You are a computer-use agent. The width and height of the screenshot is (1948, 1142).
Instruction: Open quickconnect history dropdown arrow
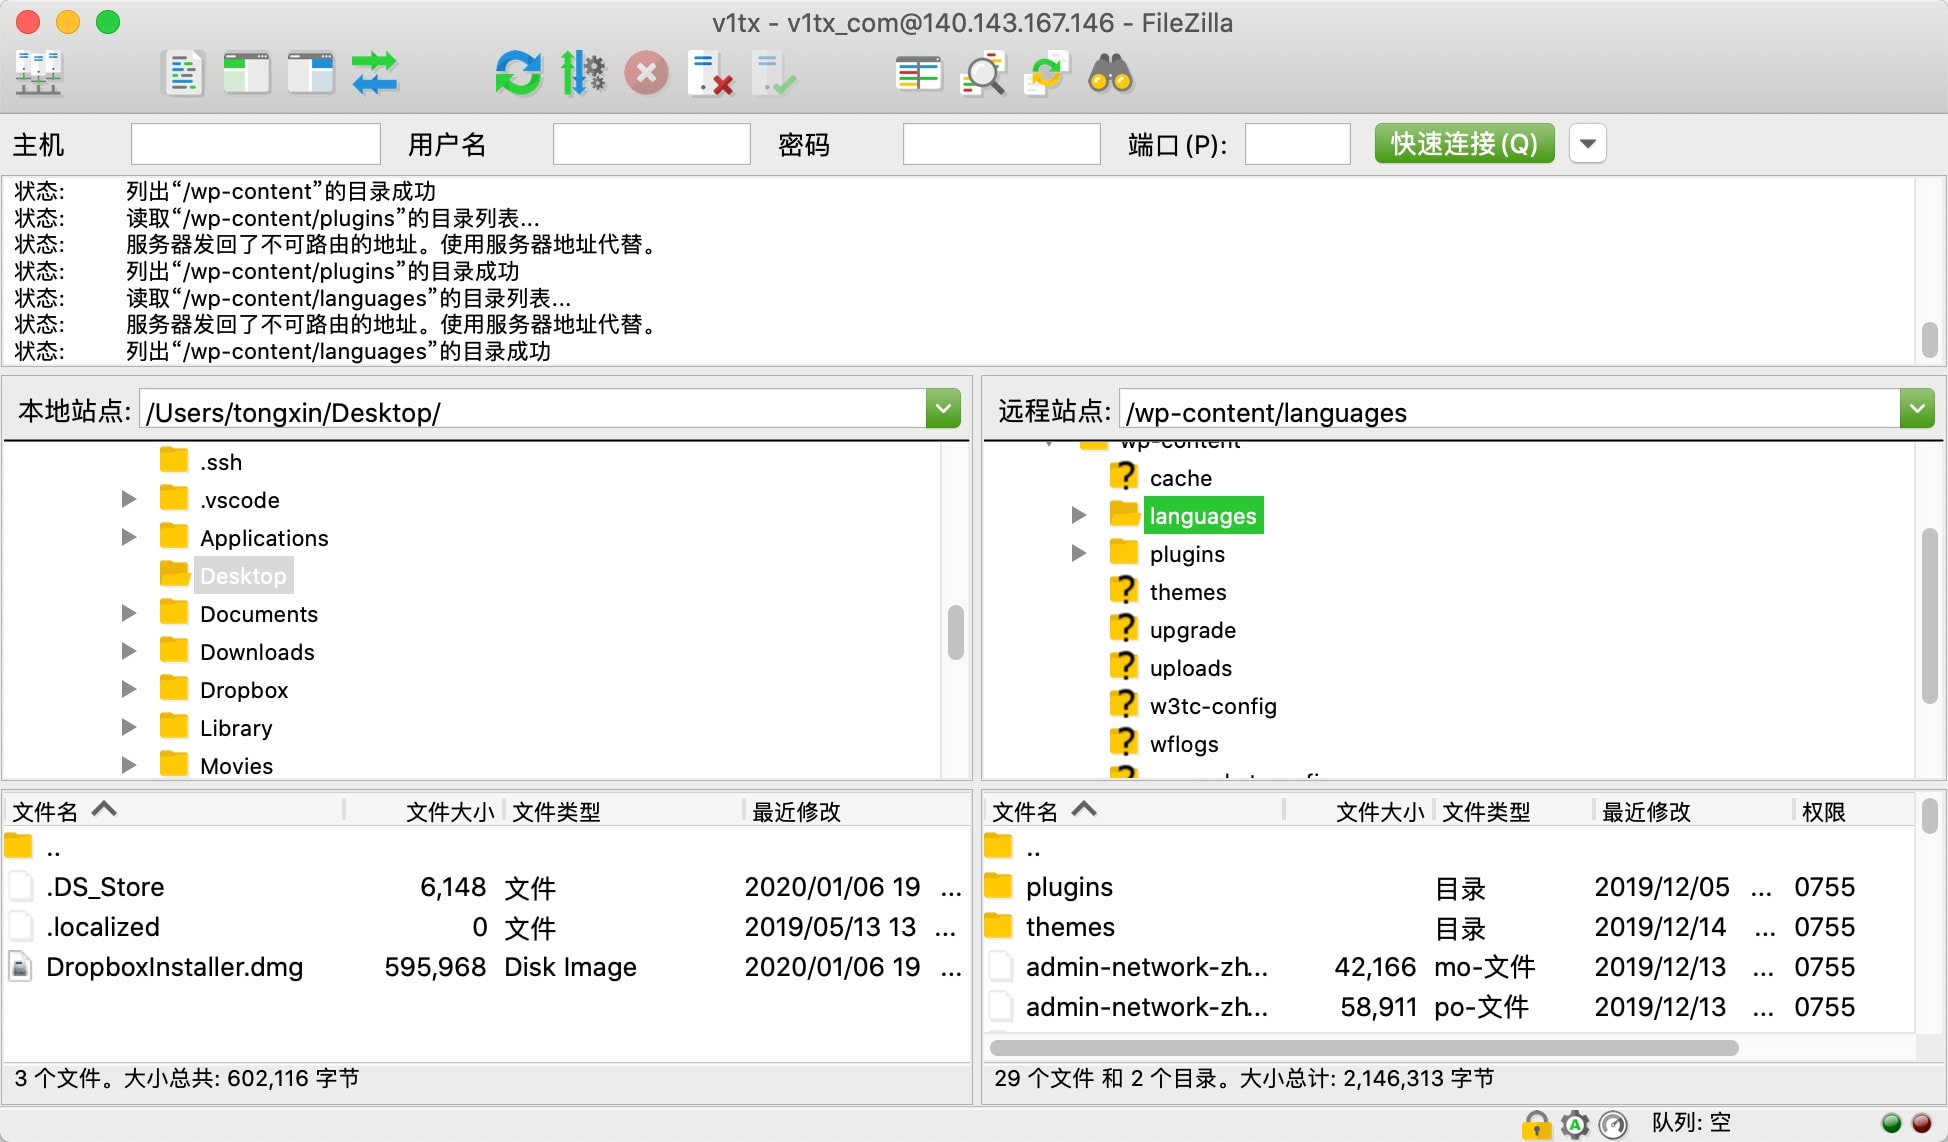[1587, 144]
